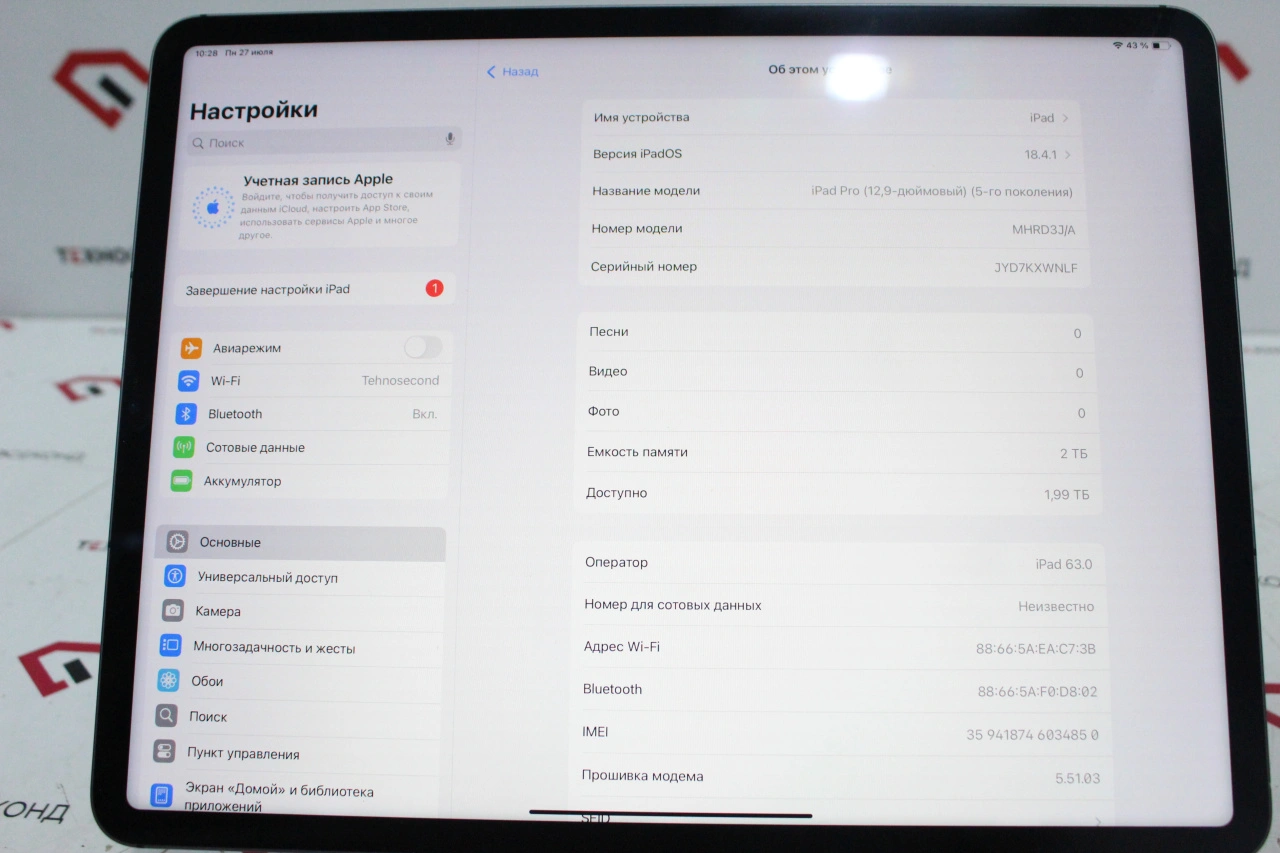
Task: Tap the Оператор value iPad 63.0
Action: (1064, 564)
